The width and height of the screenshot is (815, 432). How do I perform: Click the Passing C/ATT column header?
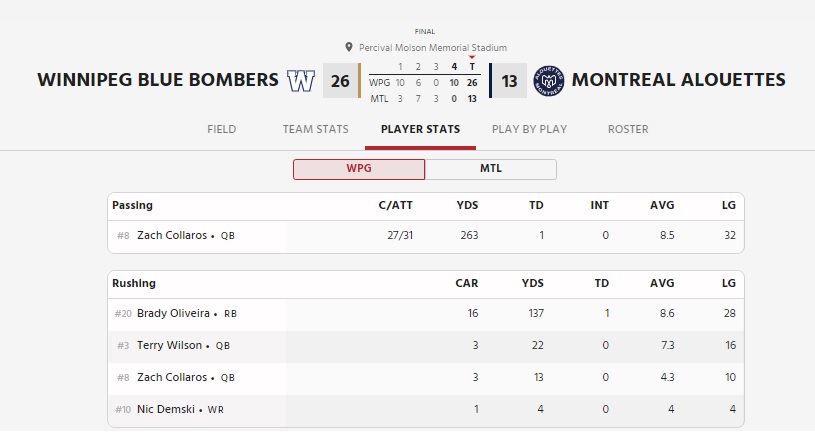coord(396,205)
